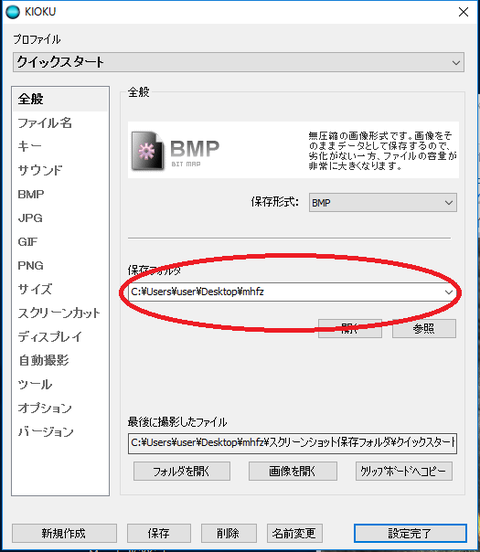480x552 pixels.
Task: Select ツール in the settings list
Action: point(60,384)
